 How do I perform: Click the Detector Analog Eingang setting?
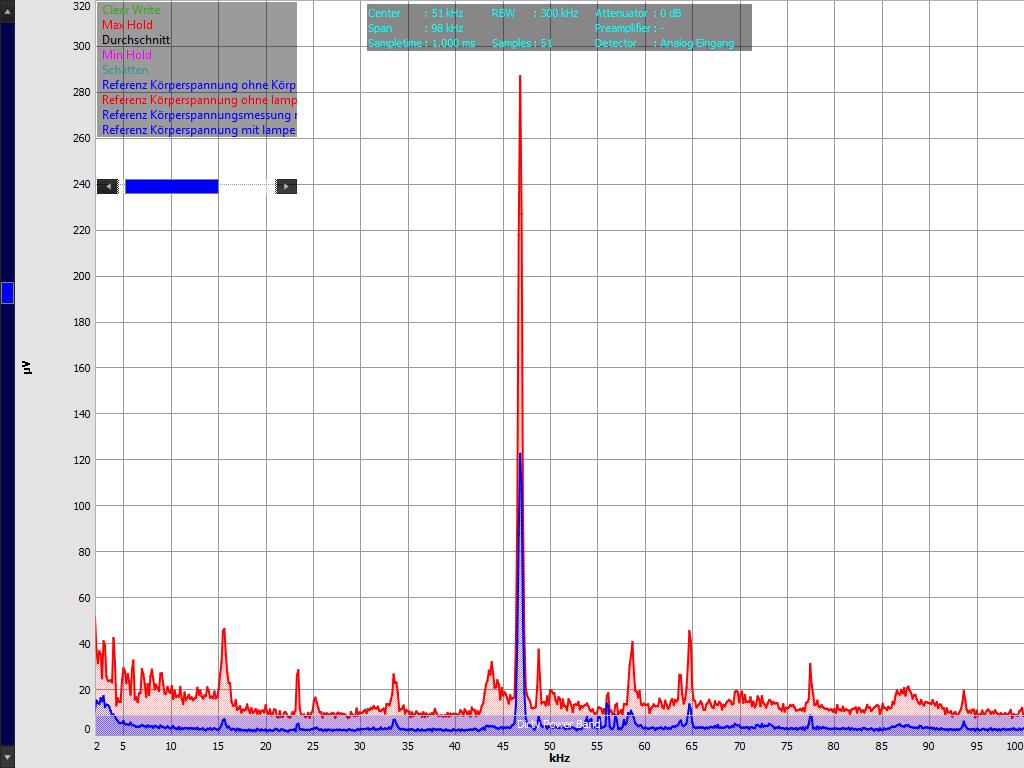click(x=664, y=44)
